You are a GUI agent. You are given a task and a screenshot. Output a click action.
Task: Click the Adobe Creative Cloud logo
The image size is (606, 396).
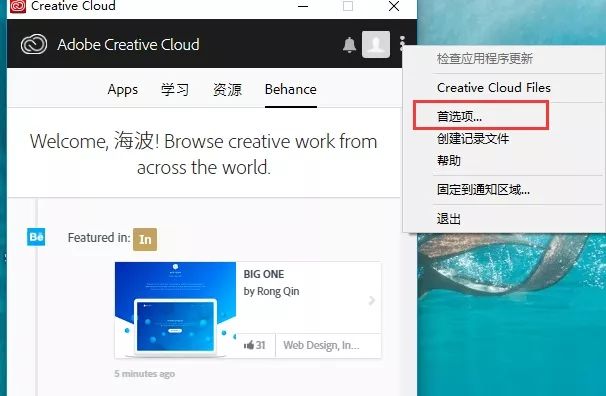coord(34,44)
